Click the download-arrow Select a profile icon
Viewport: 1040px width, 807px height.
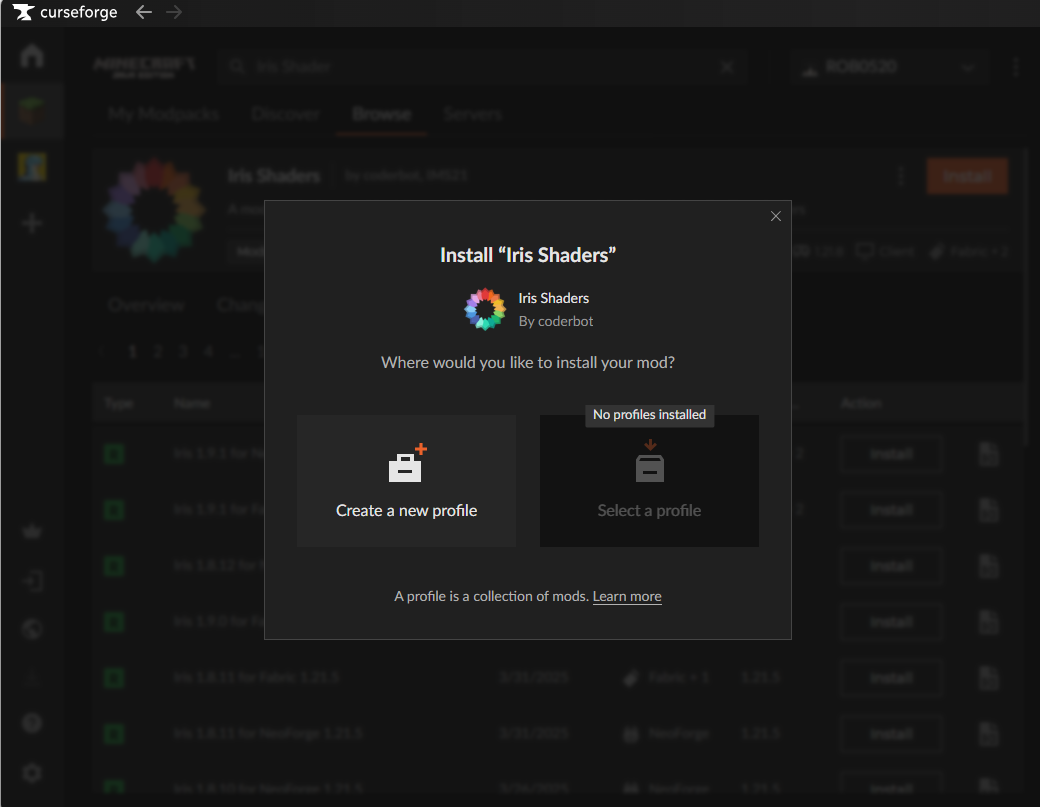(x=650, y=461)
